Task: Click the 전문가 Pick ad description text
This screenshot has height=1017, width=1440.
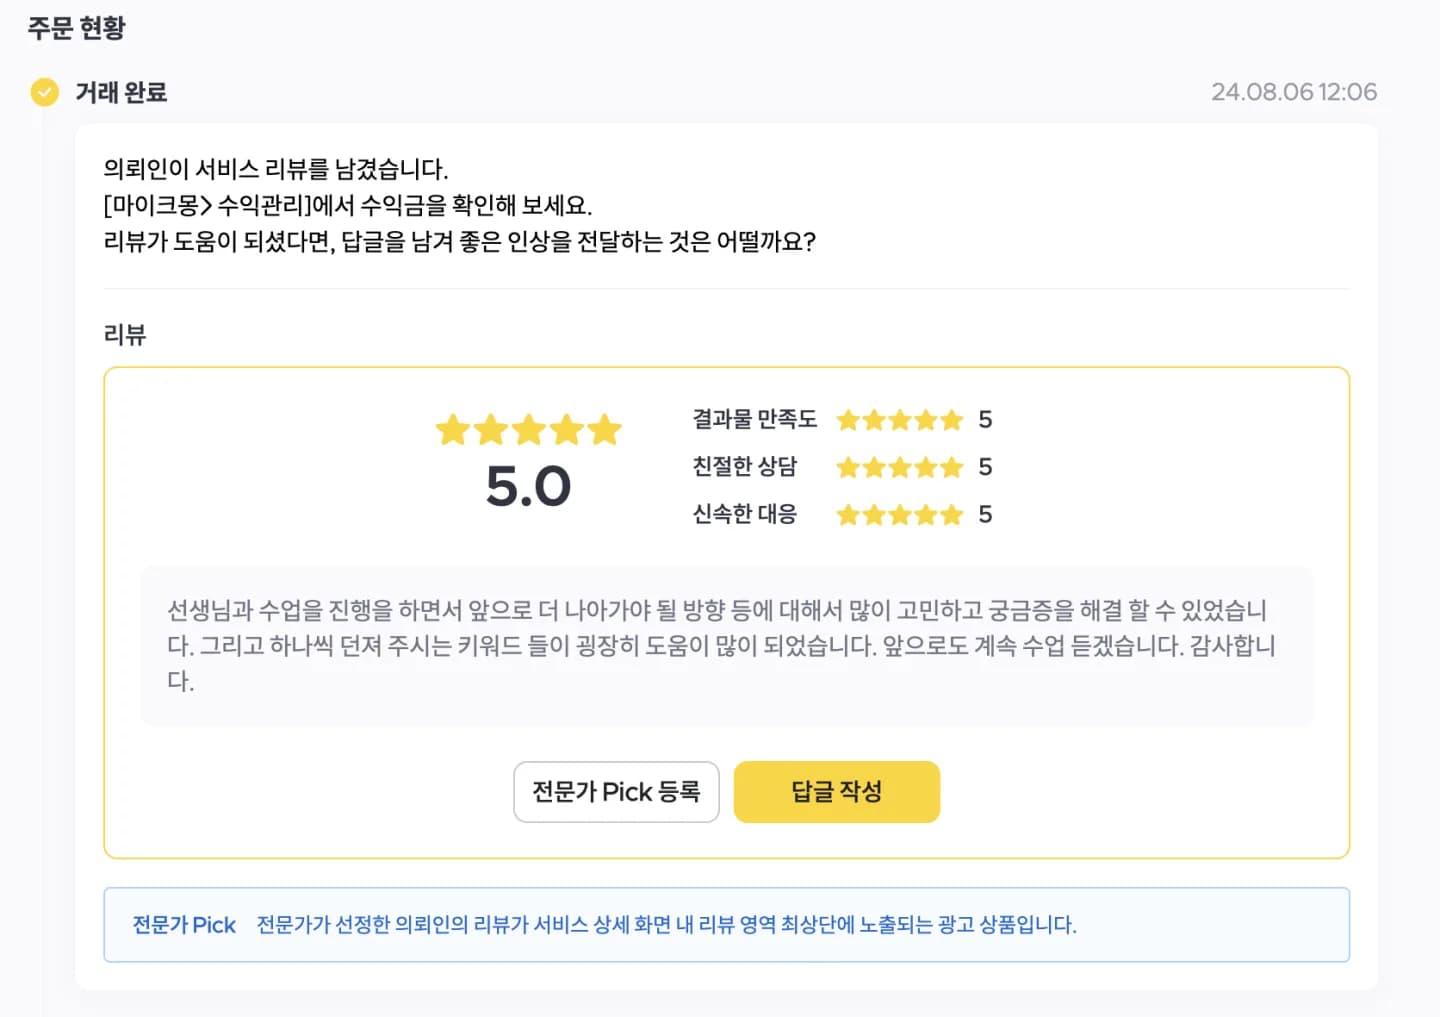Action: point(667,925)
